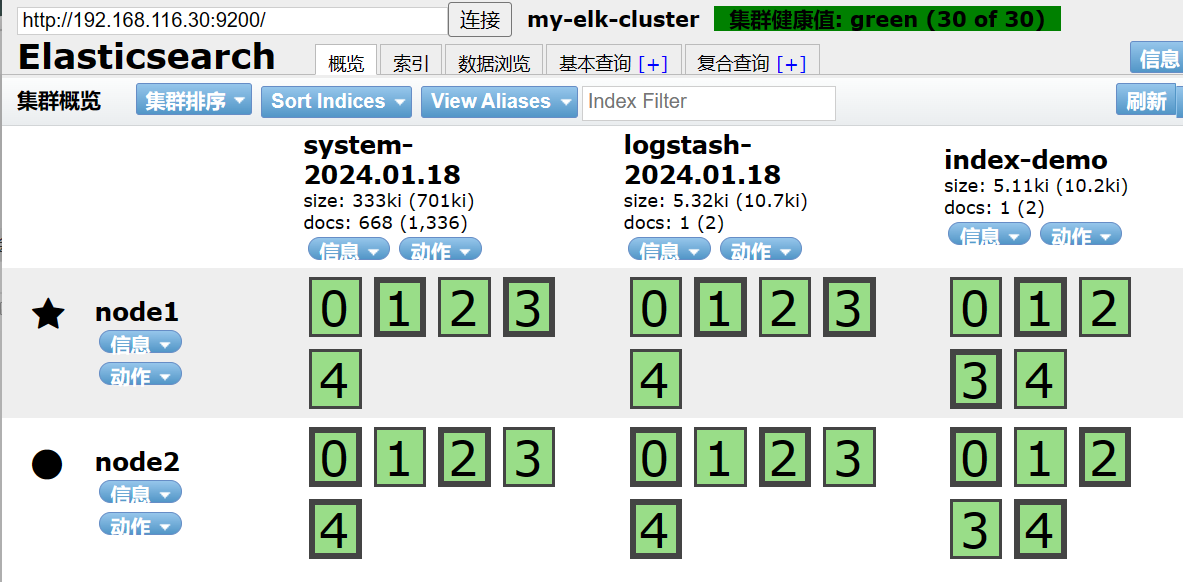Select shard 4 of index-demo on node1

pos(1040,379)
